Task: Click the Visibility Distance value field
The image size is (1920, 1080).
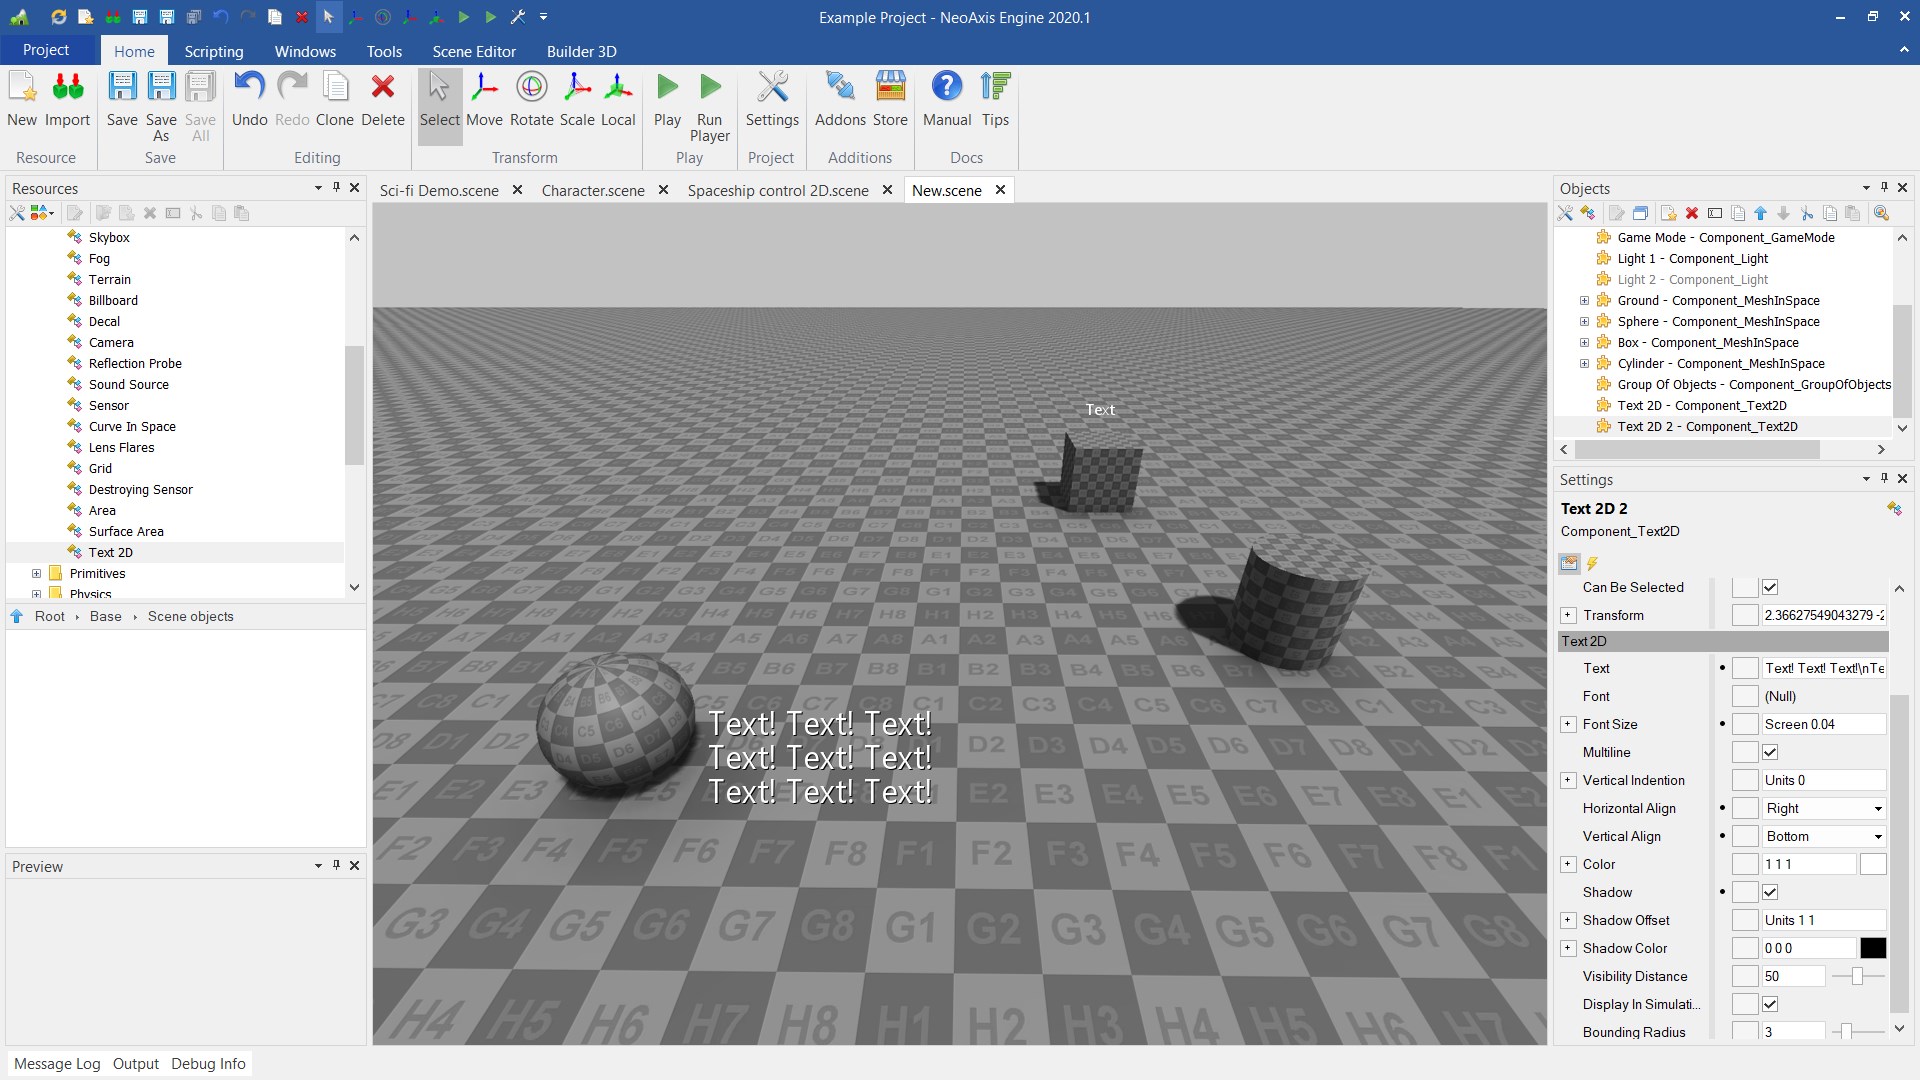Action: [x=1793, y=976]
